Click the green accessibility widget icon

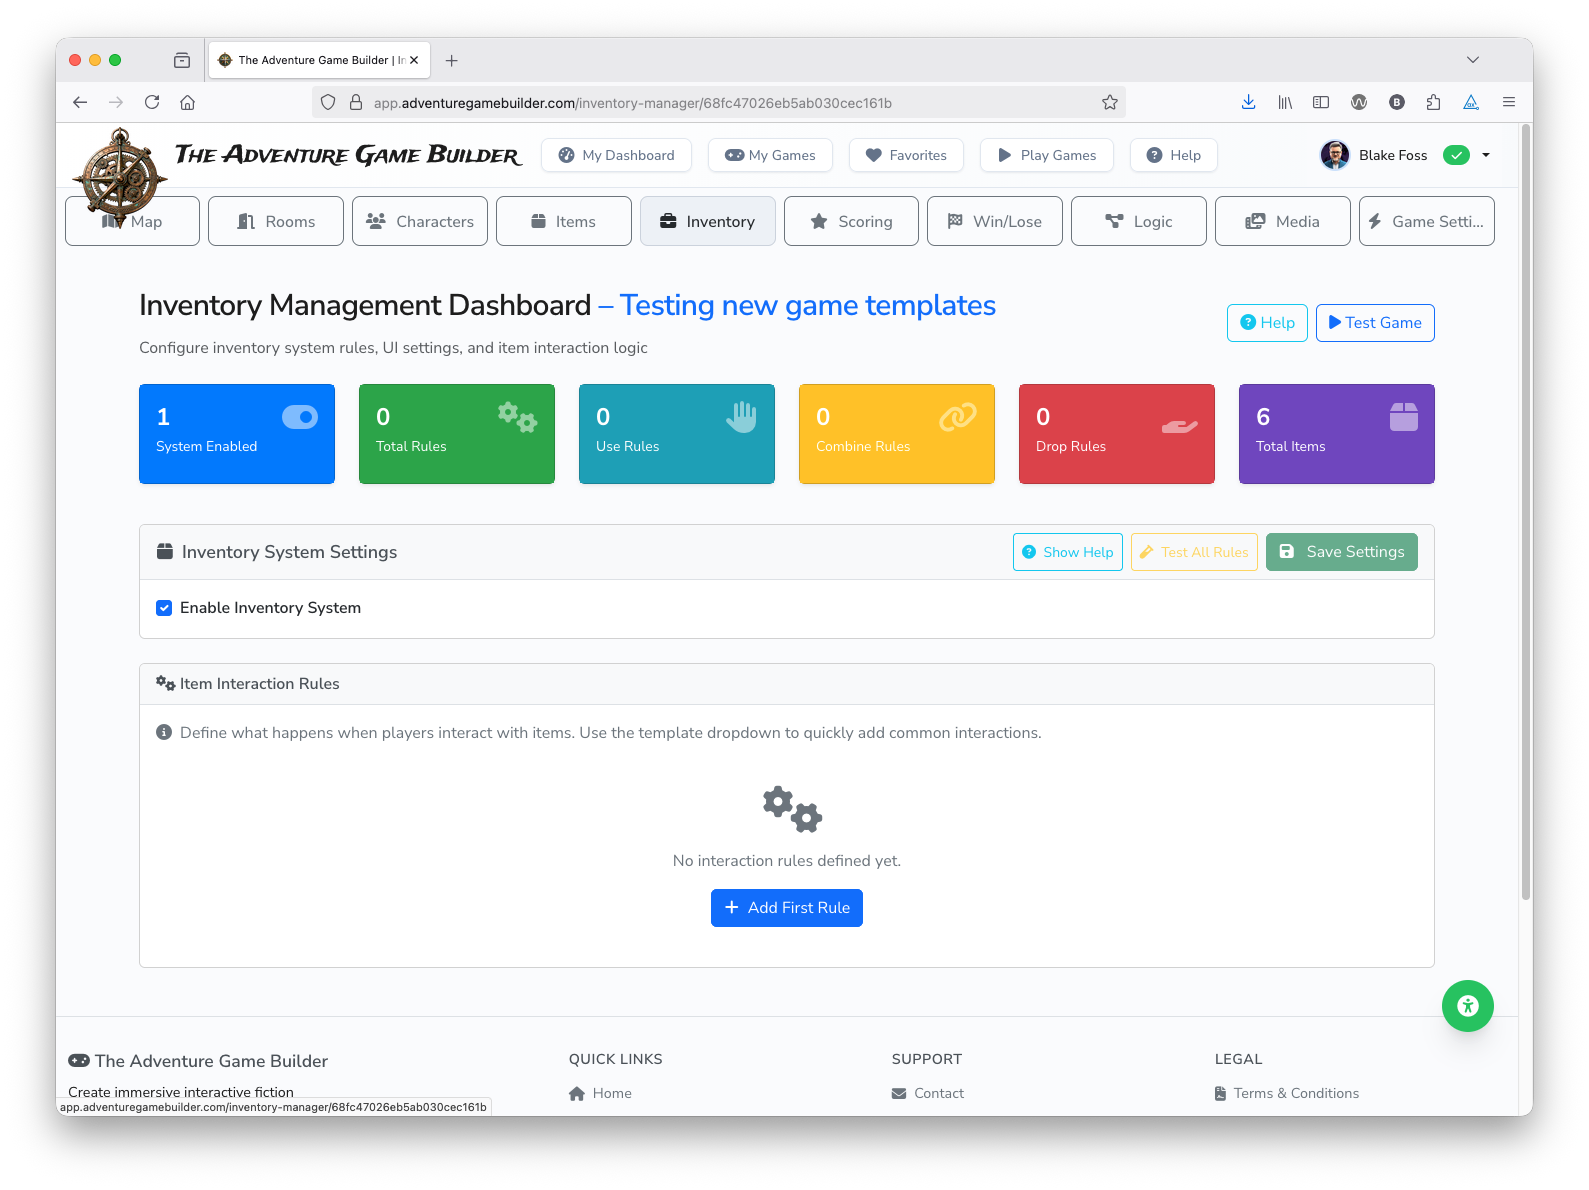pos(1467,1006)
